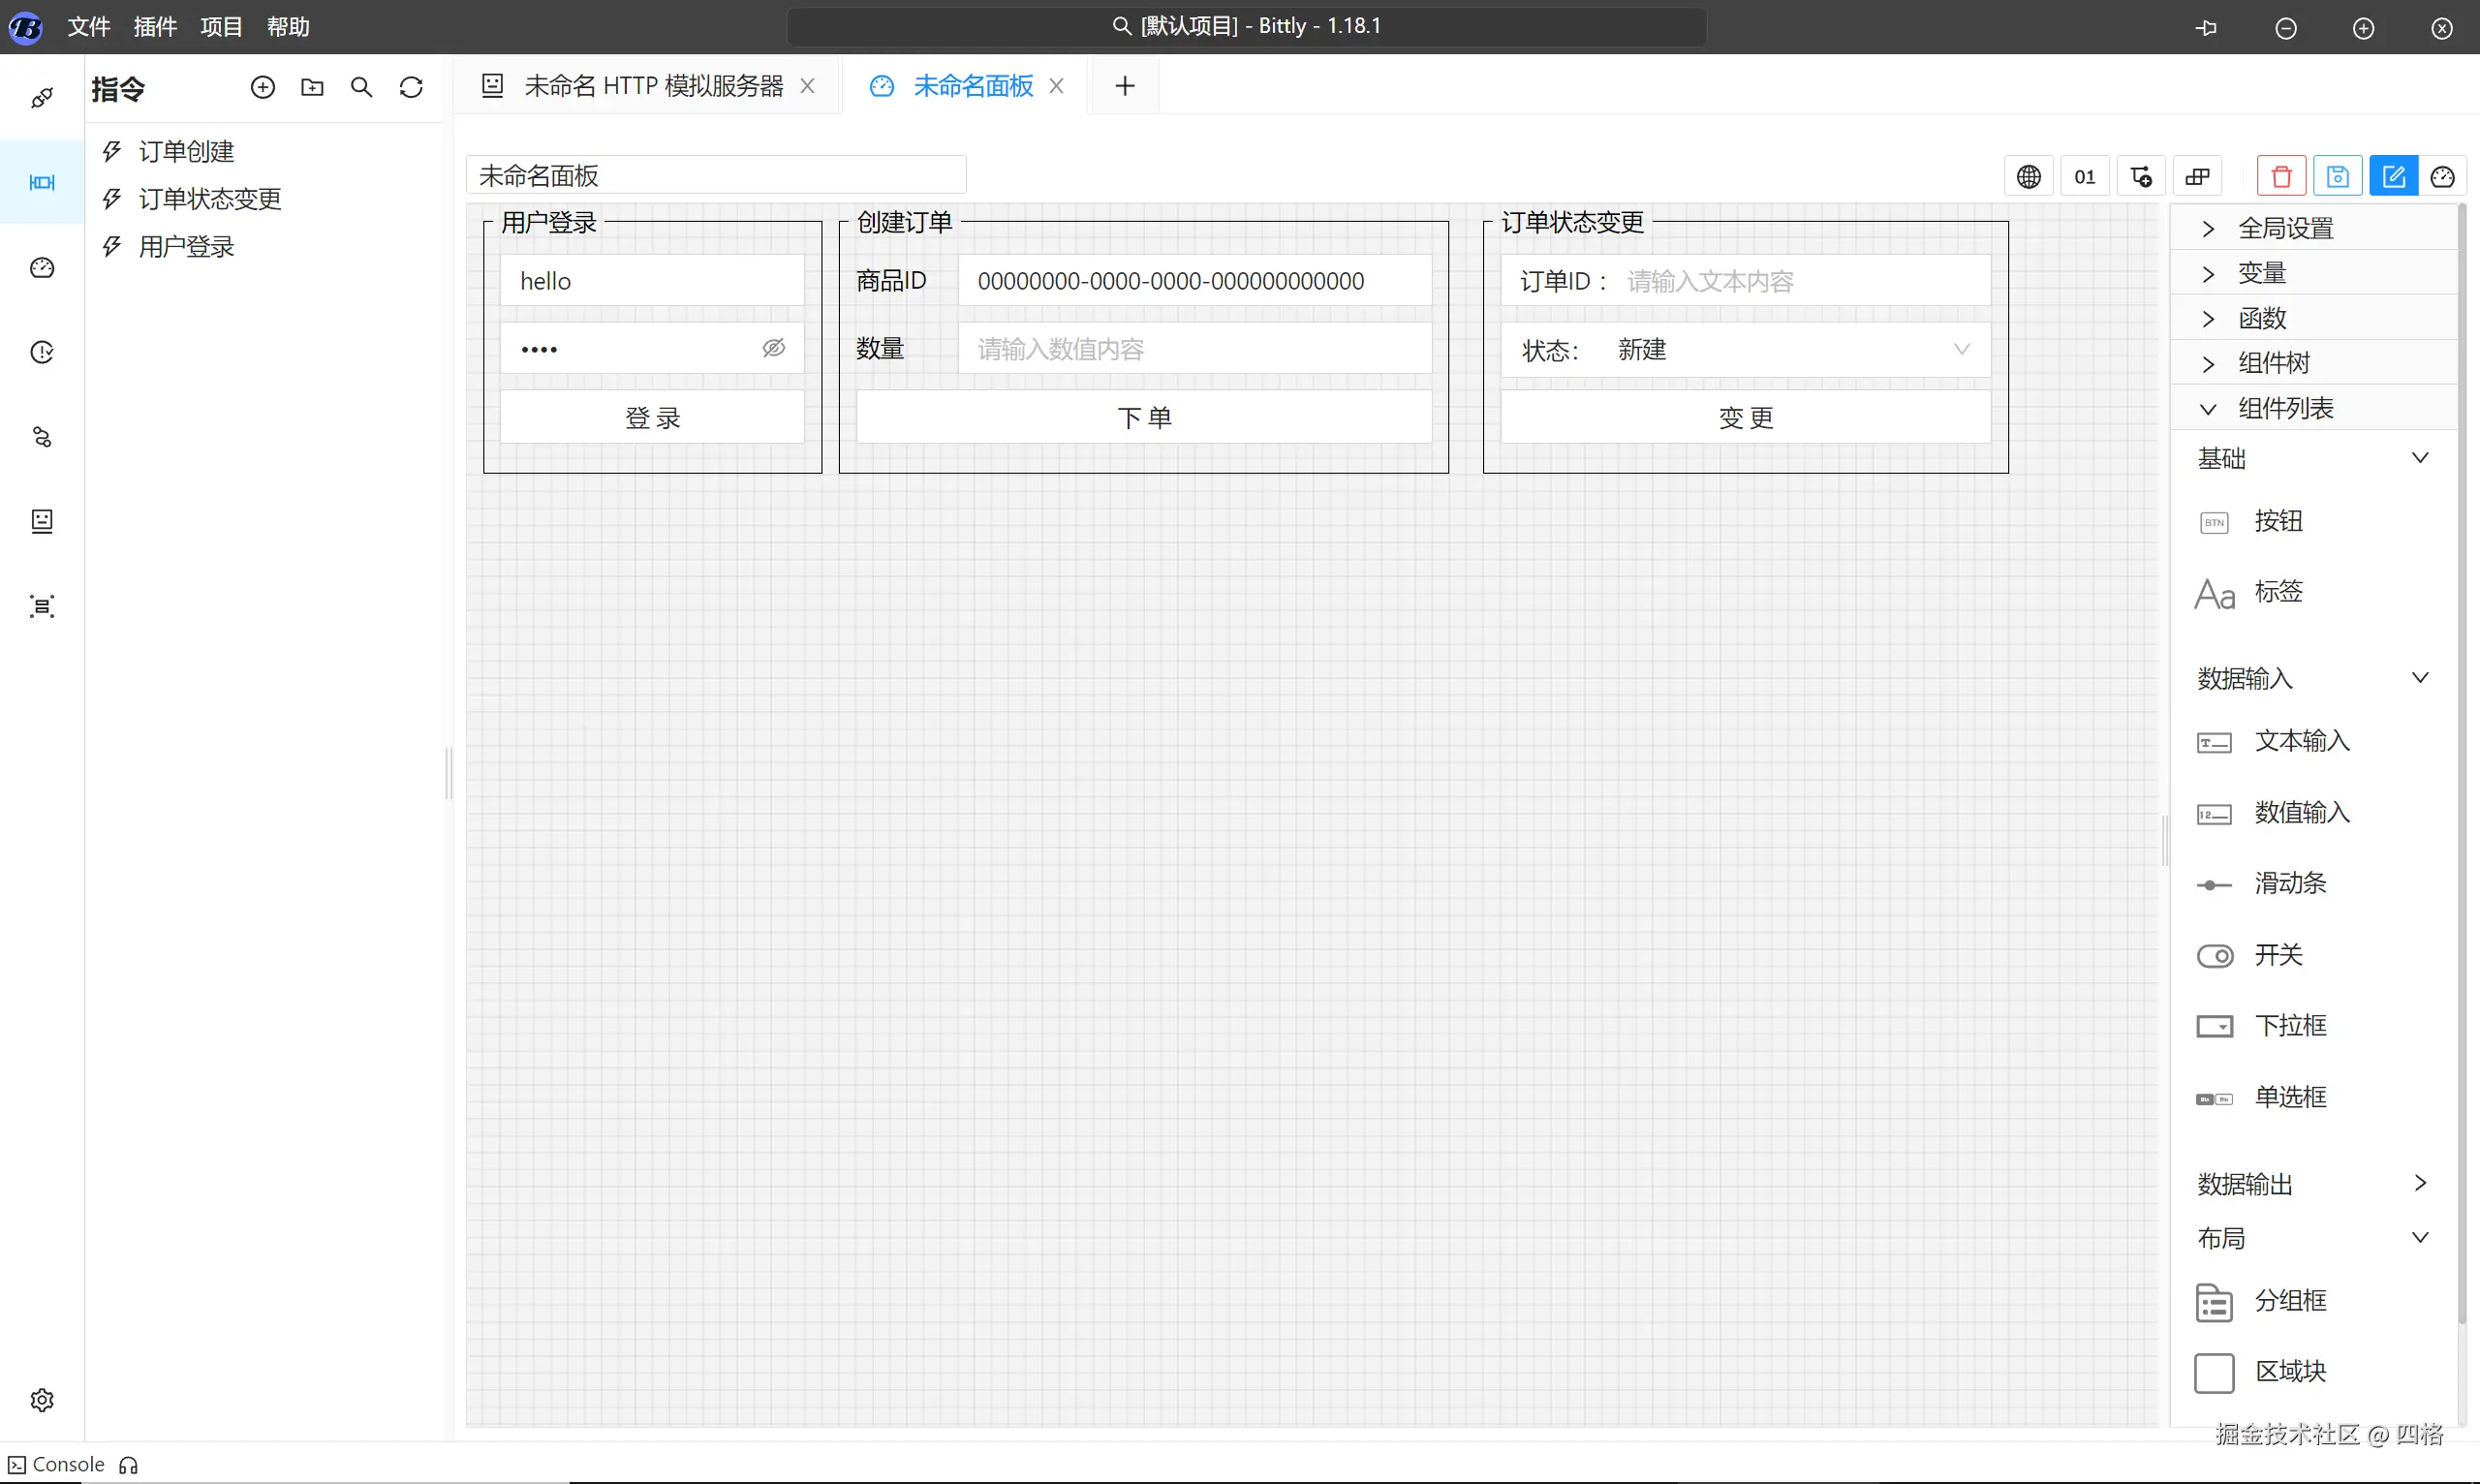Refresh the 指令 command list
The width and height of the screenshot is (2480, 1484).
(x=411, y=88)
